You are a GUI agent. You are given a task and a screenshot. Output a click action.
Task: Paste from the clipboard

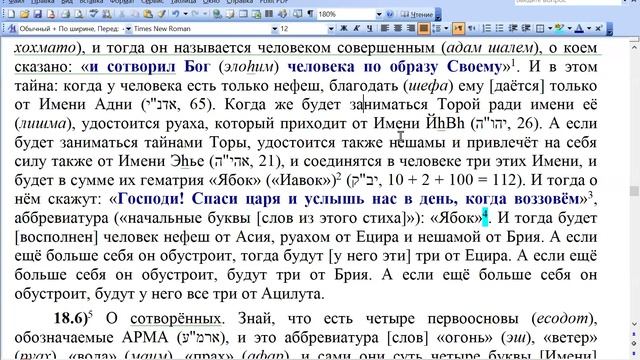pos(148,14)
